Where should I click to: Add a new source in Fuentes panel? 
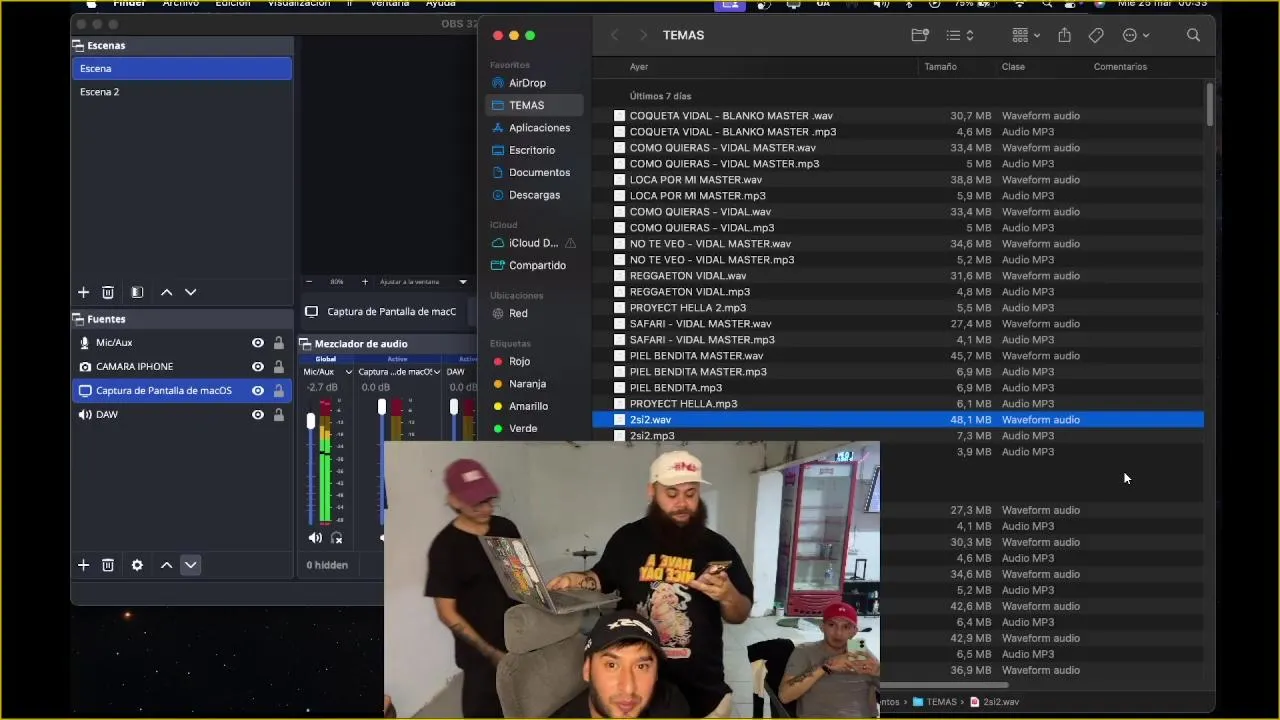83,565
